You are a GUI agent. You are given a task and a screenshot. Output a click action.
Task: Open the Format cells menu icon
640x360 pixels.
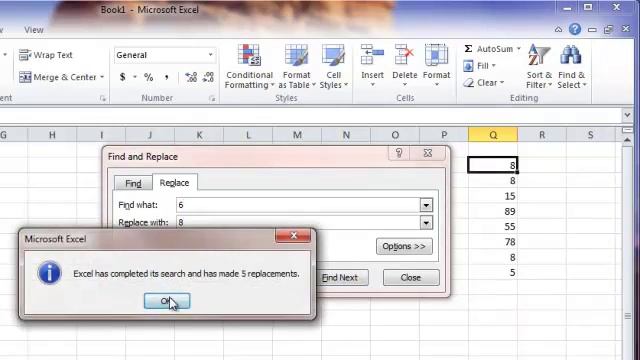click(x=436, y=55)
